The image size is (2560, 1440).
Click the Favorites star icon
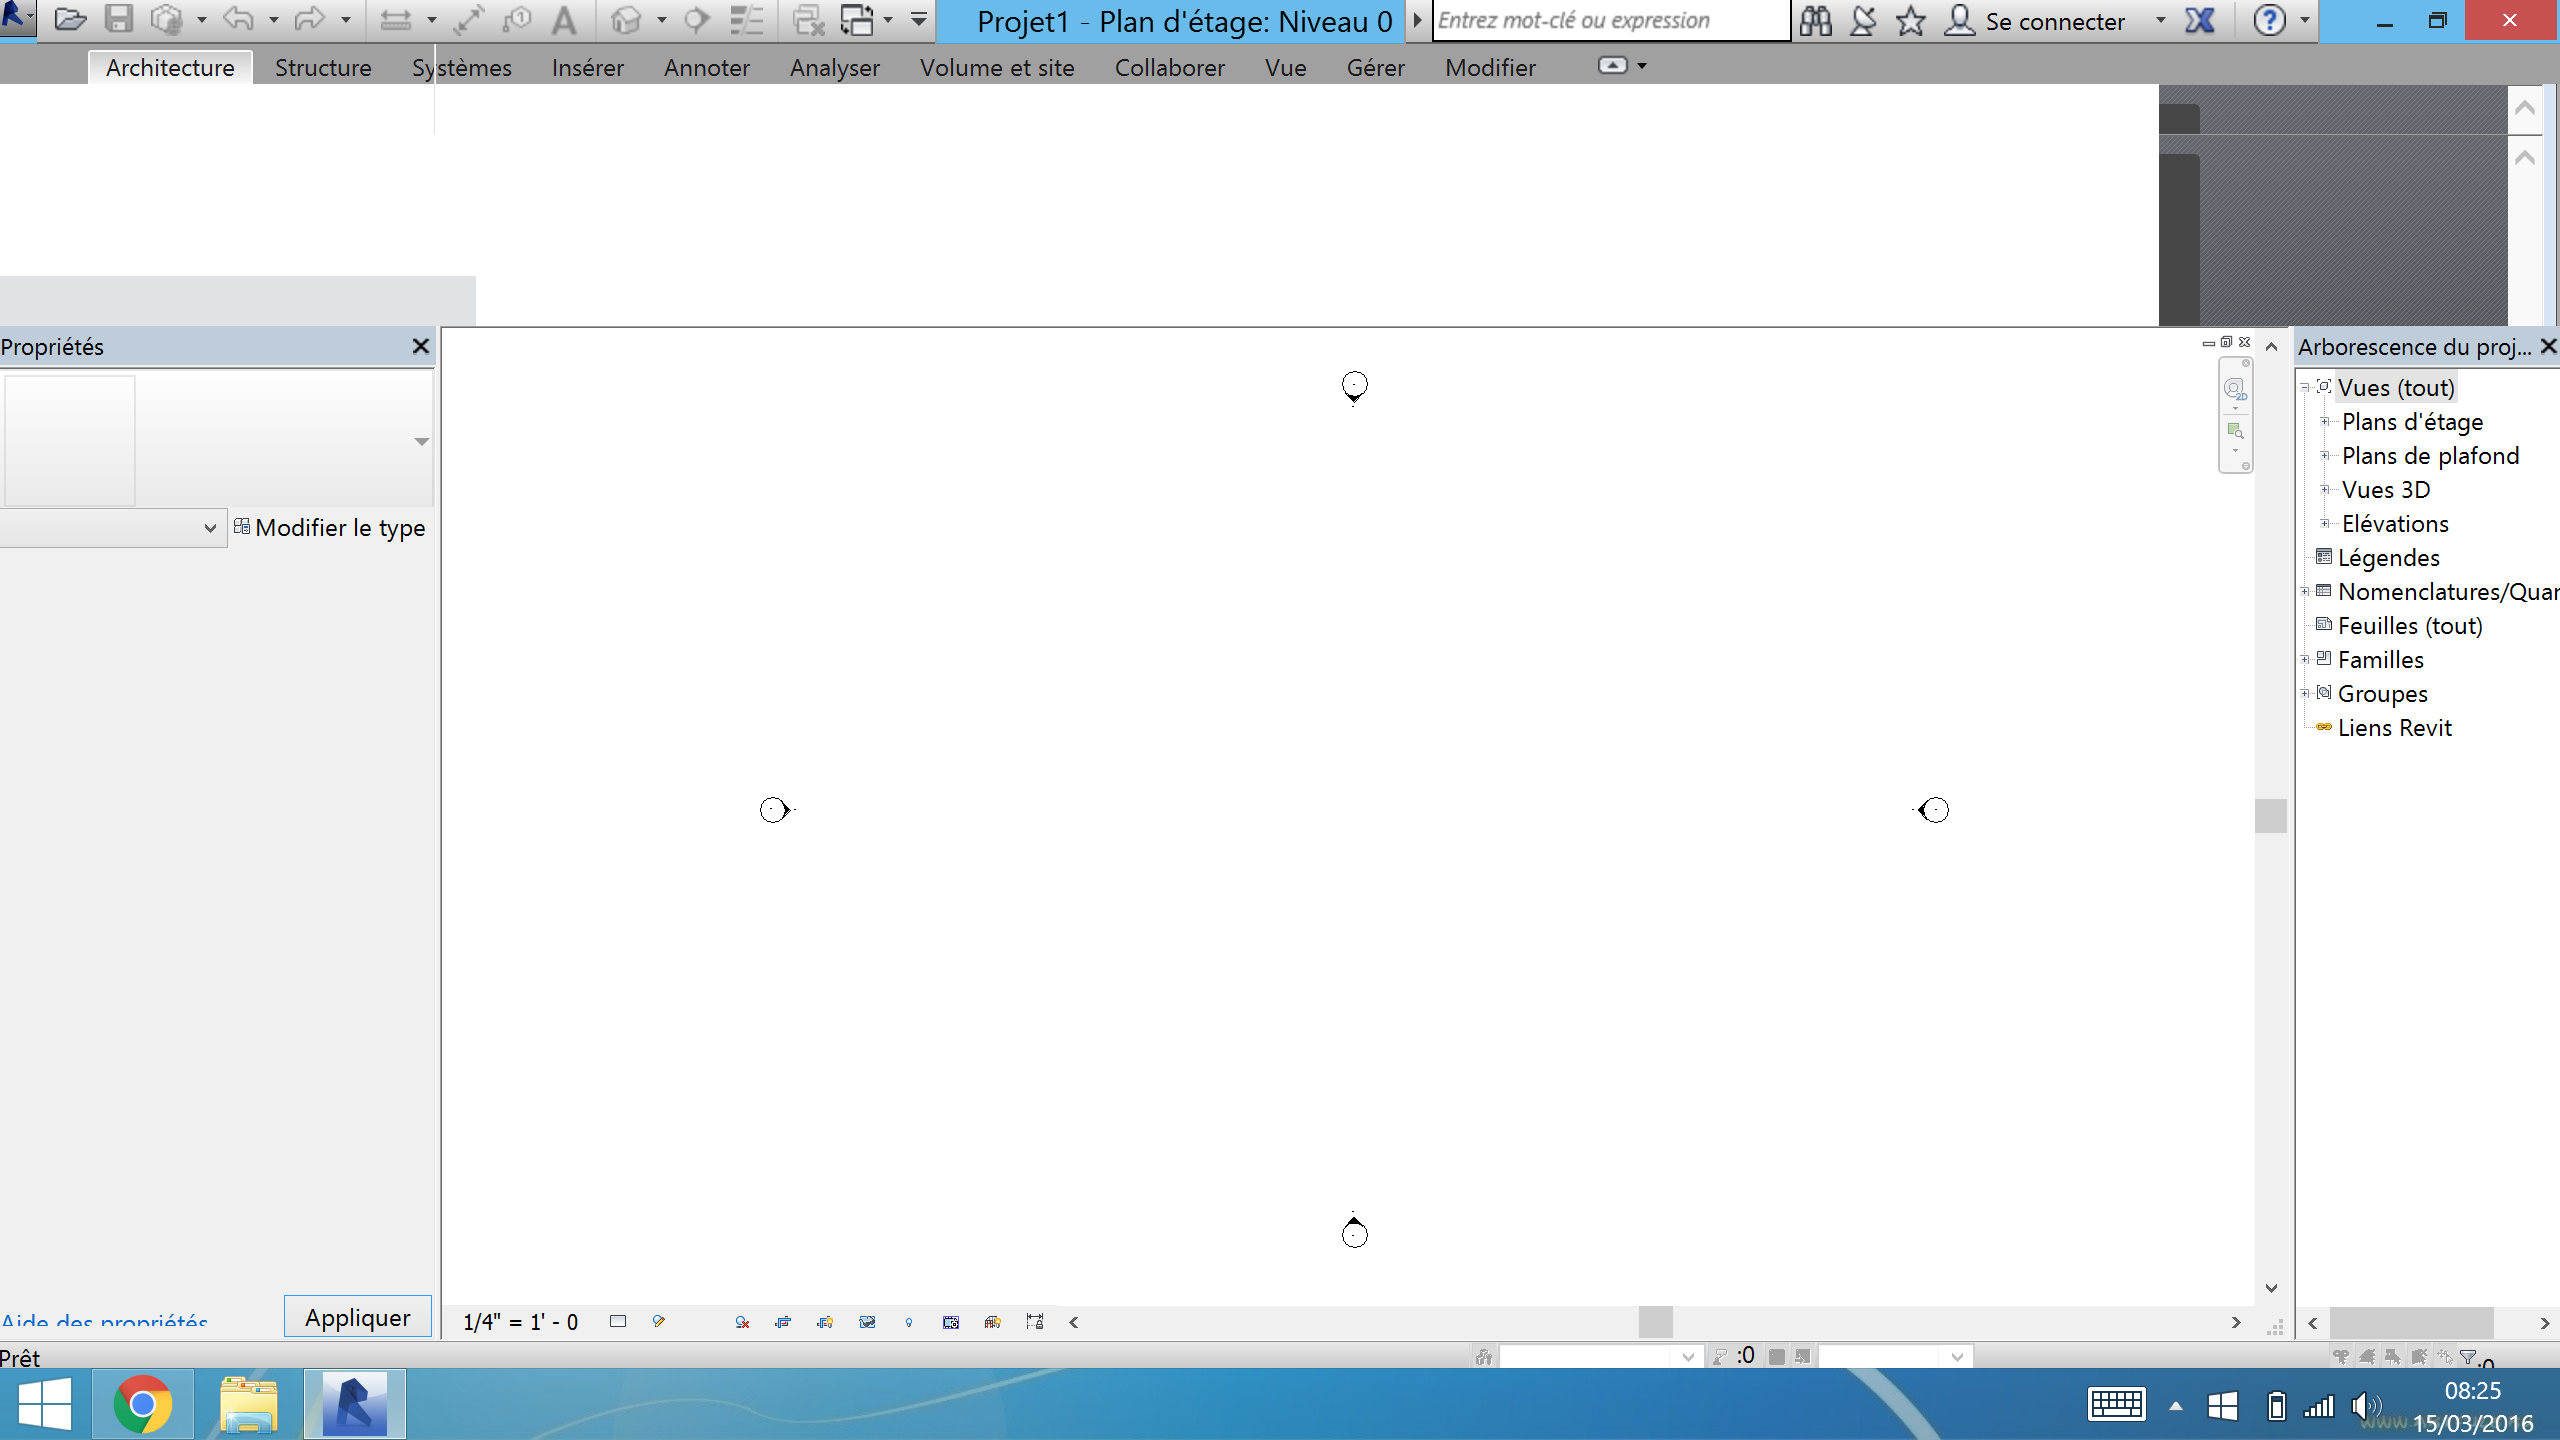[x=1910, y=20]
